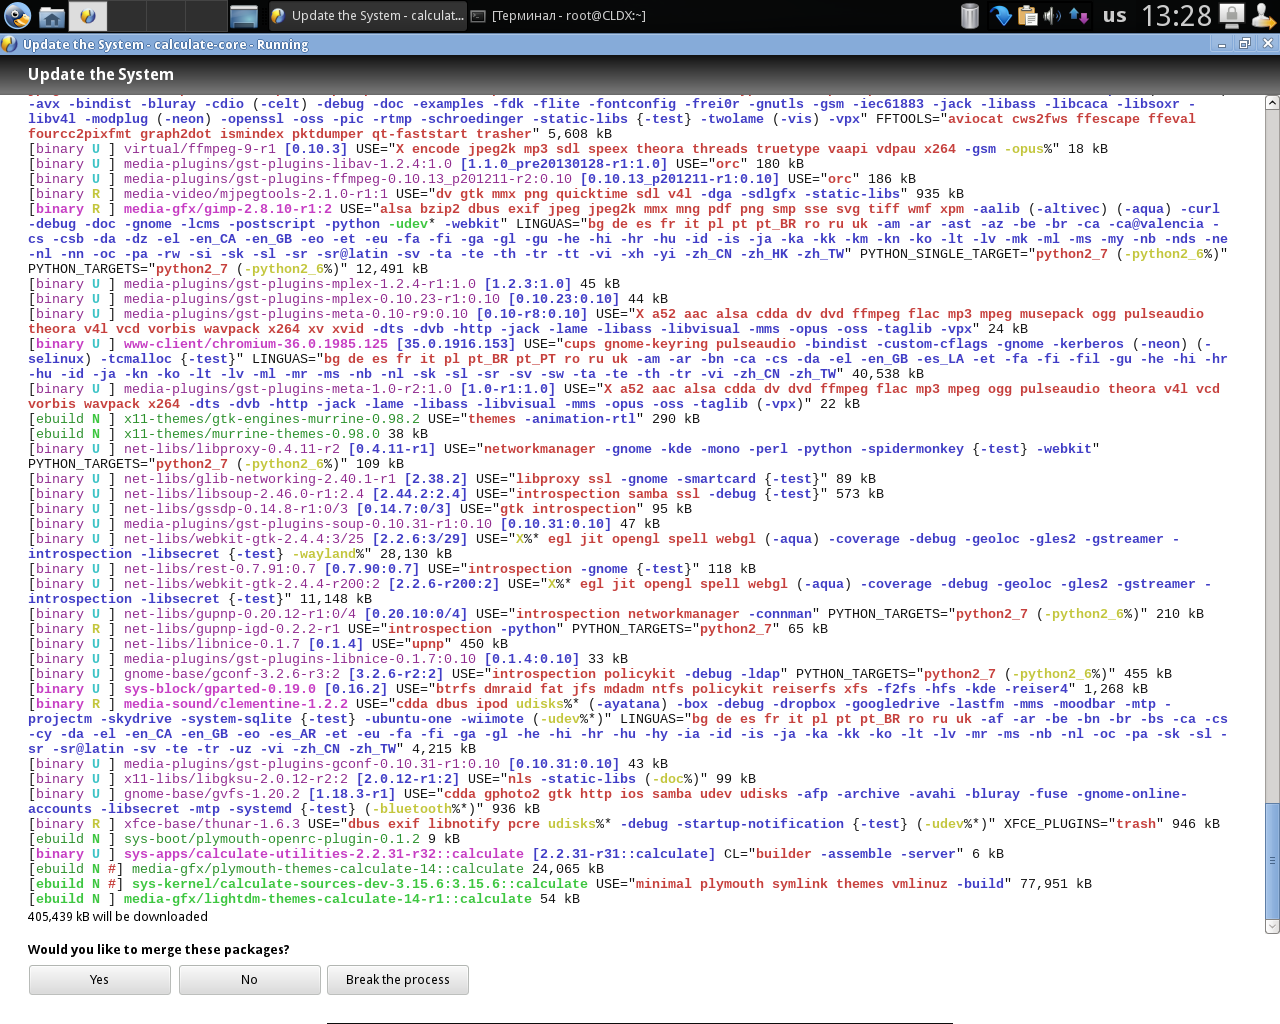Open the Calculate Linux main menu icon

click(x=17, y=16)
